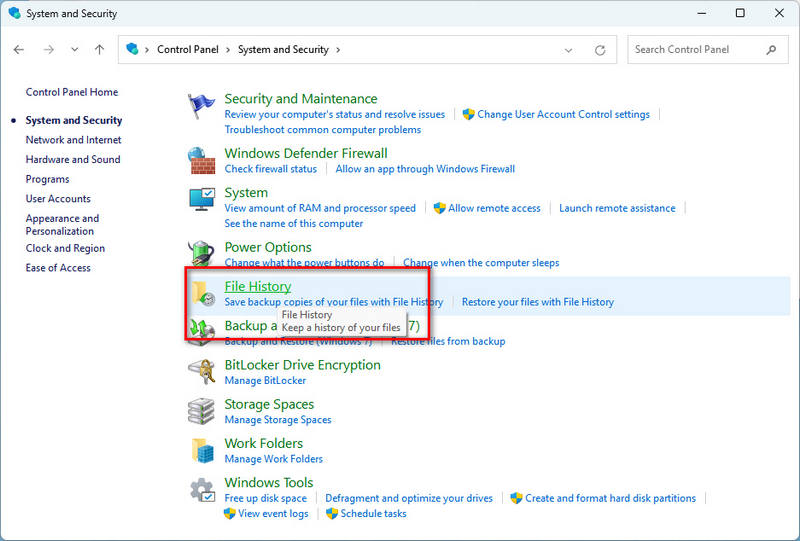See the name of this computer
The image size is (800, 541).
point(293,224)
